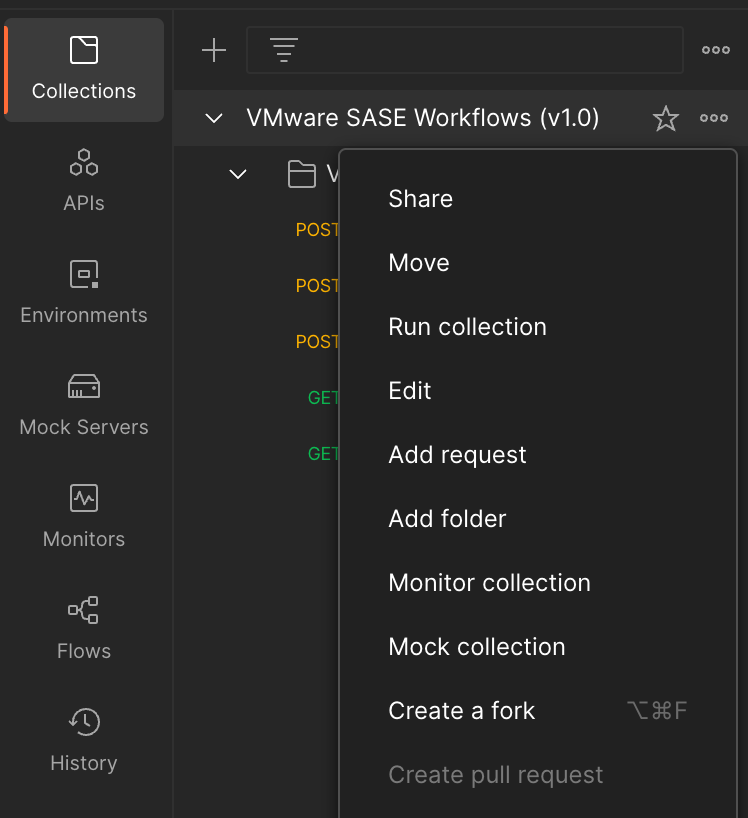Favorite the VMware SASE Workflows collection

click(665, 117)
